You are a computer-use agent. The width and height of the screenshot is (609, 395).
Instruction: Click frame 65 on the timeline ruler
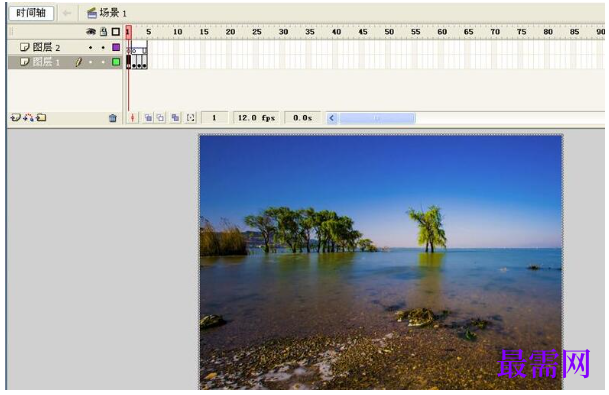point(468,32)
